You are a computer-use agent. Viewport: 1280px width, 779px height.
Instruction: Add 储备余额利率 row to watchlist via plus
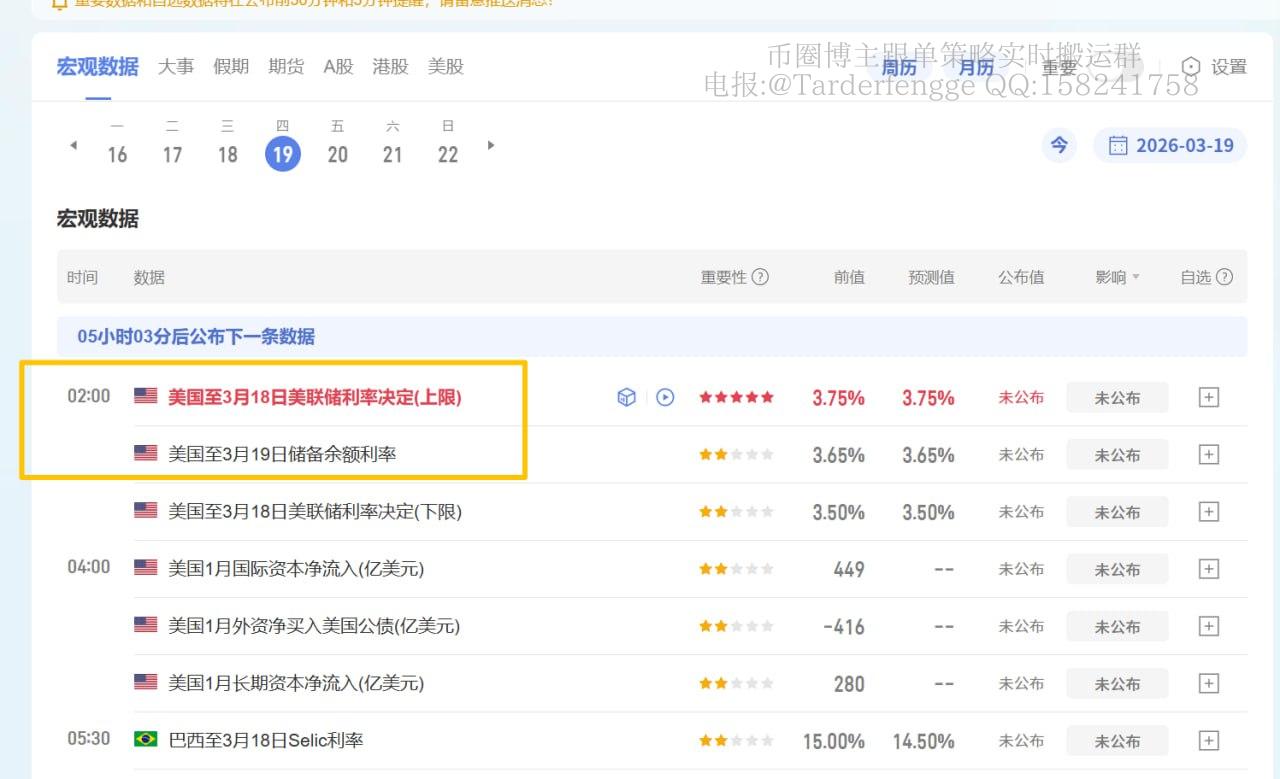[x=1208, y=455]
